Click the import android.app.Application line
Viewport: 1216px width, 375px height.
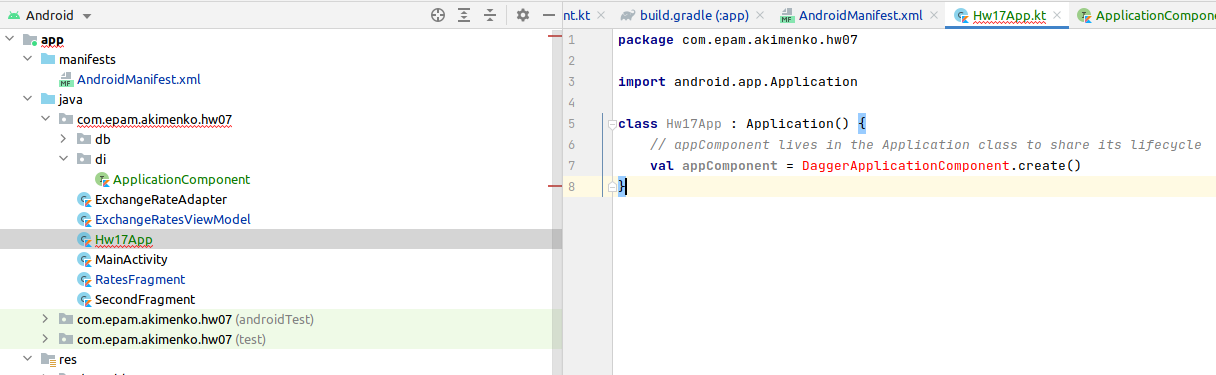tap(738, 82)
